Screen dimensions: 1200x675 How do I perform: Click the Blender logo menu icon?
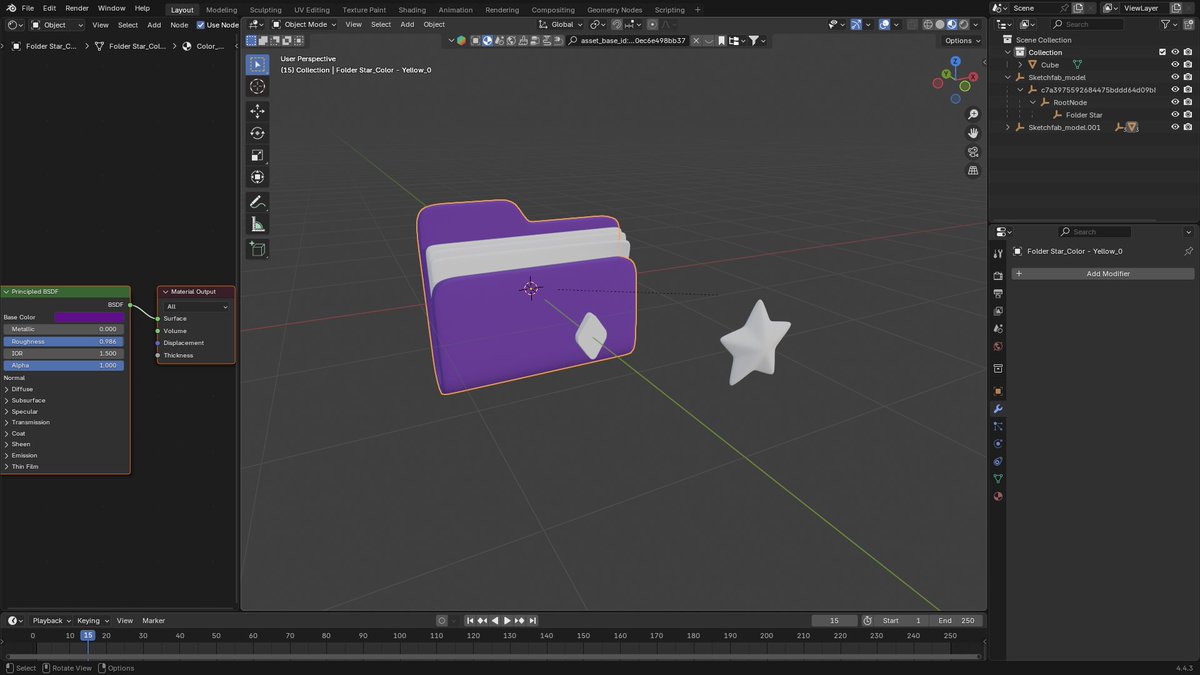tap(11, 8)
